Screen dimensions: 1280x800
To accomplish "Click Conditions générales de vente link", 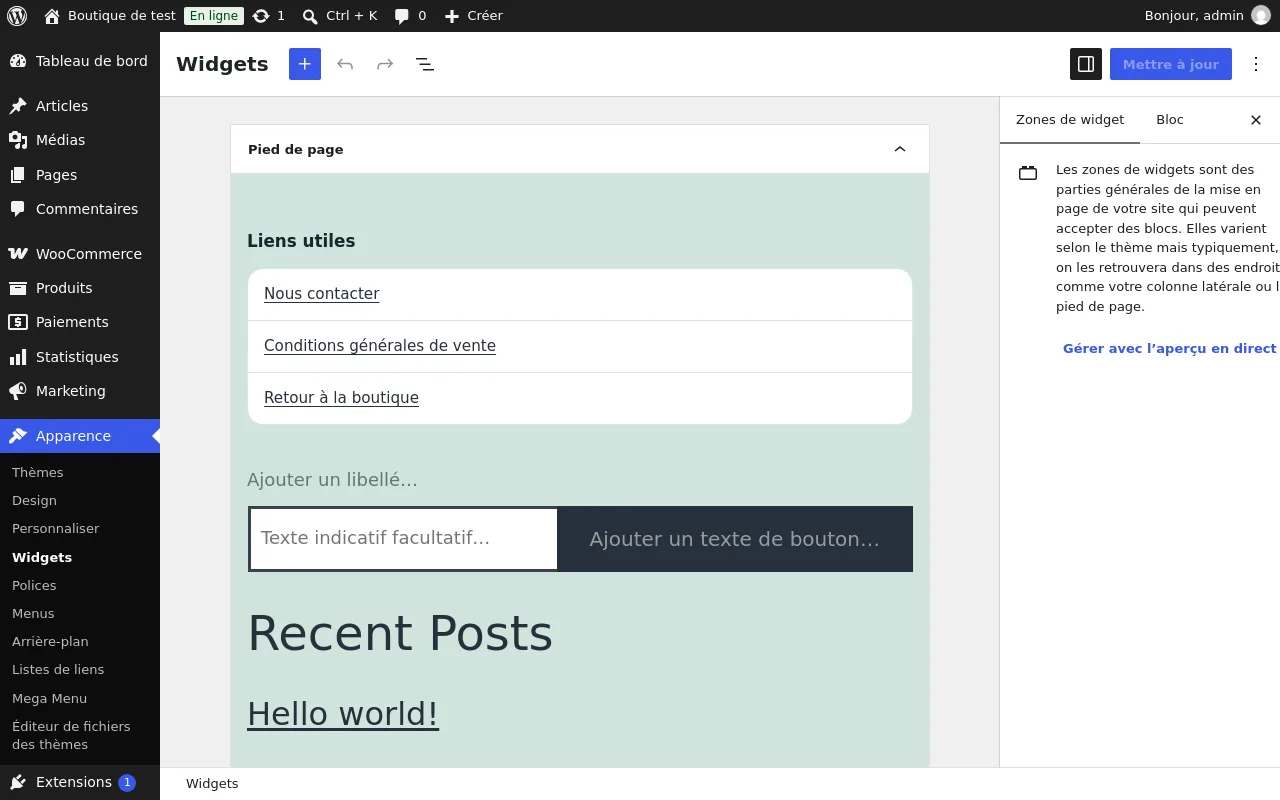I will pos(380,346).
